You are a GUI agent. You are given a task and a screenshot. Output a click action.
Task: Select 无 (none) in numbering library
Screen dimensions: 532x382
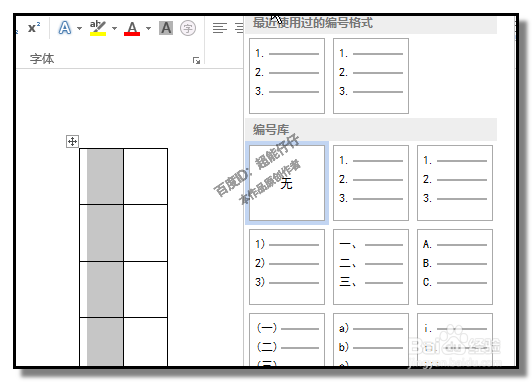click(x=287, y=183)
